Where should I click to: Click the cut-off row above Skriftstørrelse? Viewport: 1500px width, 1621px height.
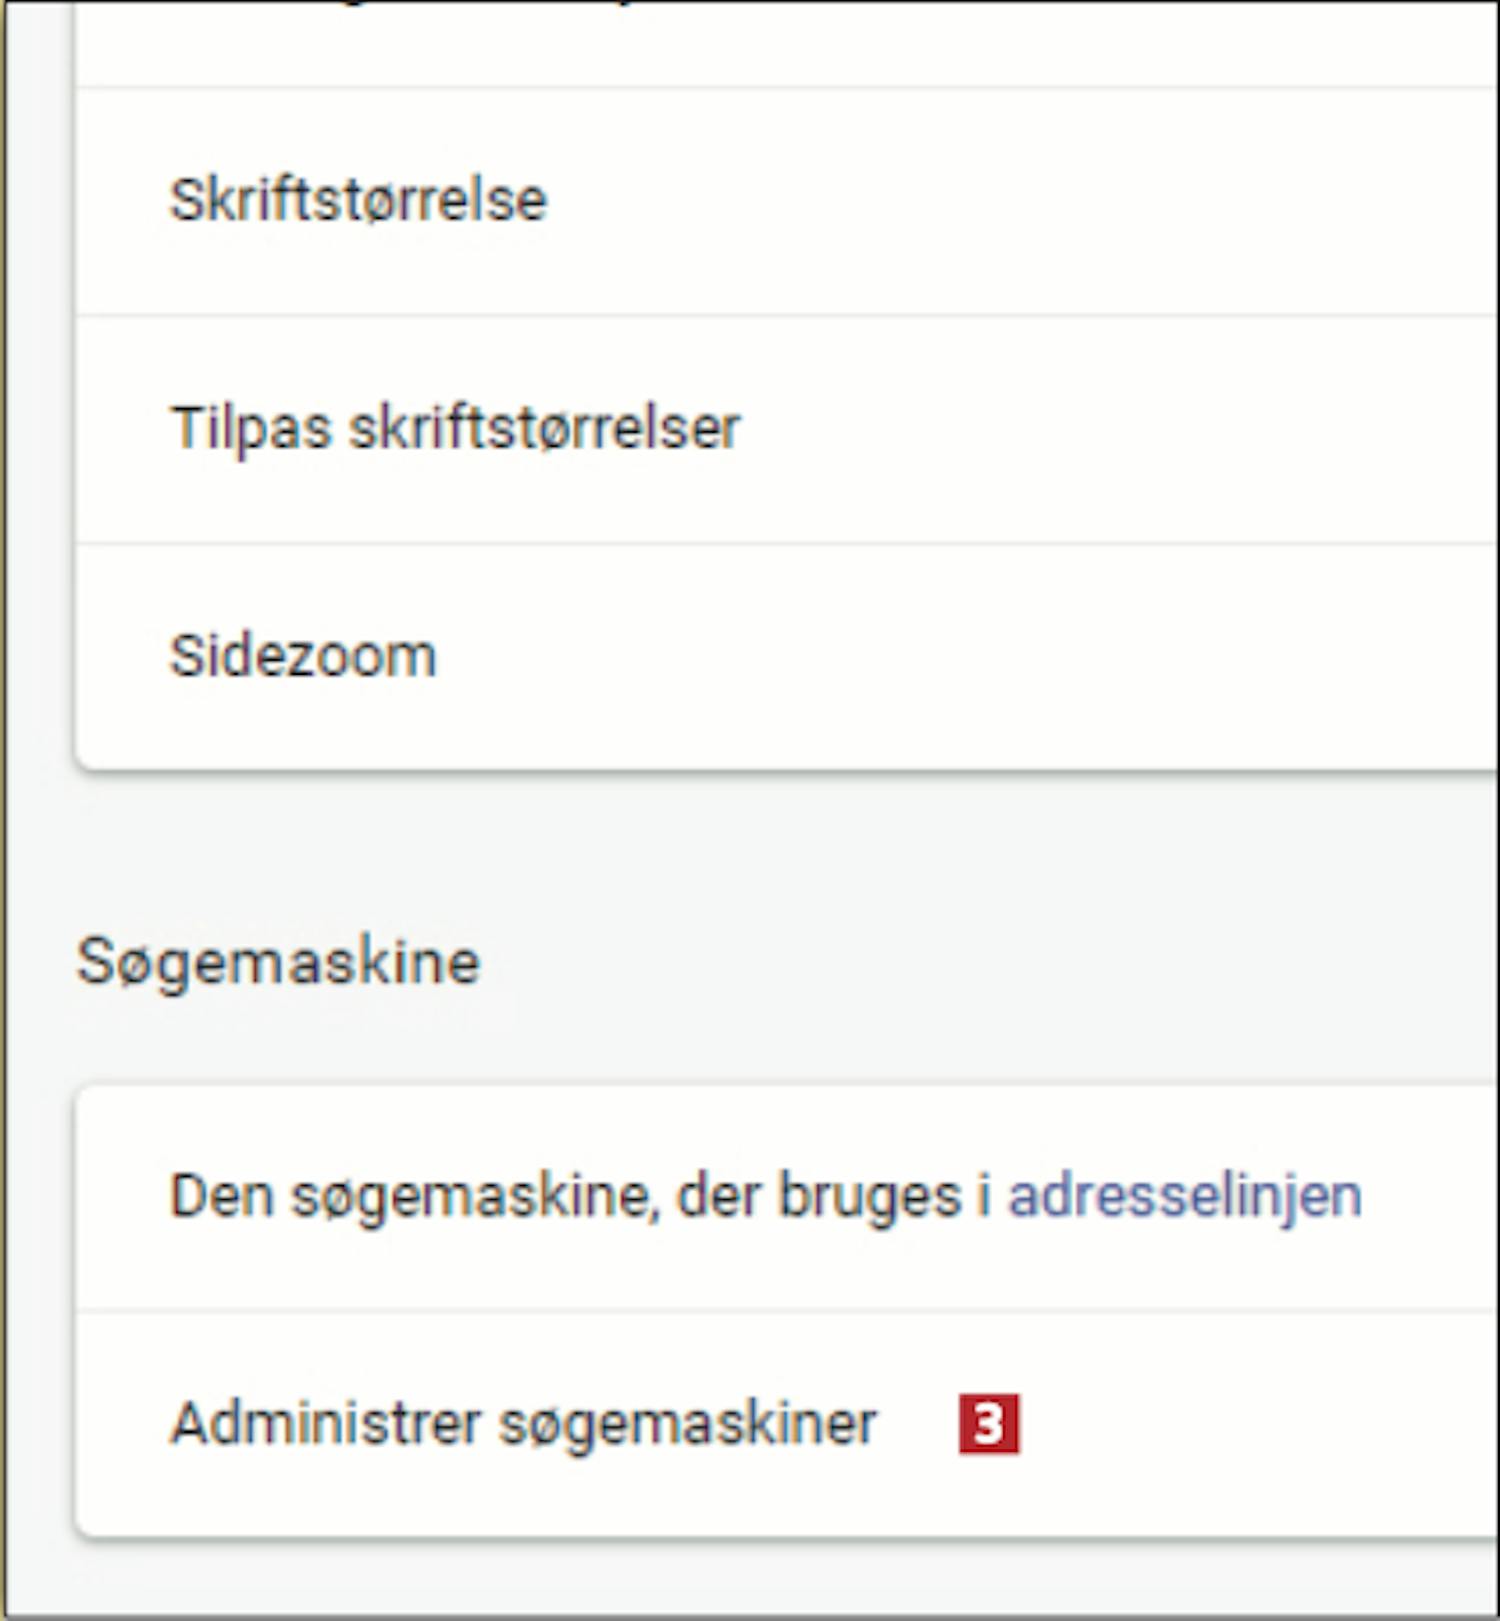point(700,40)
